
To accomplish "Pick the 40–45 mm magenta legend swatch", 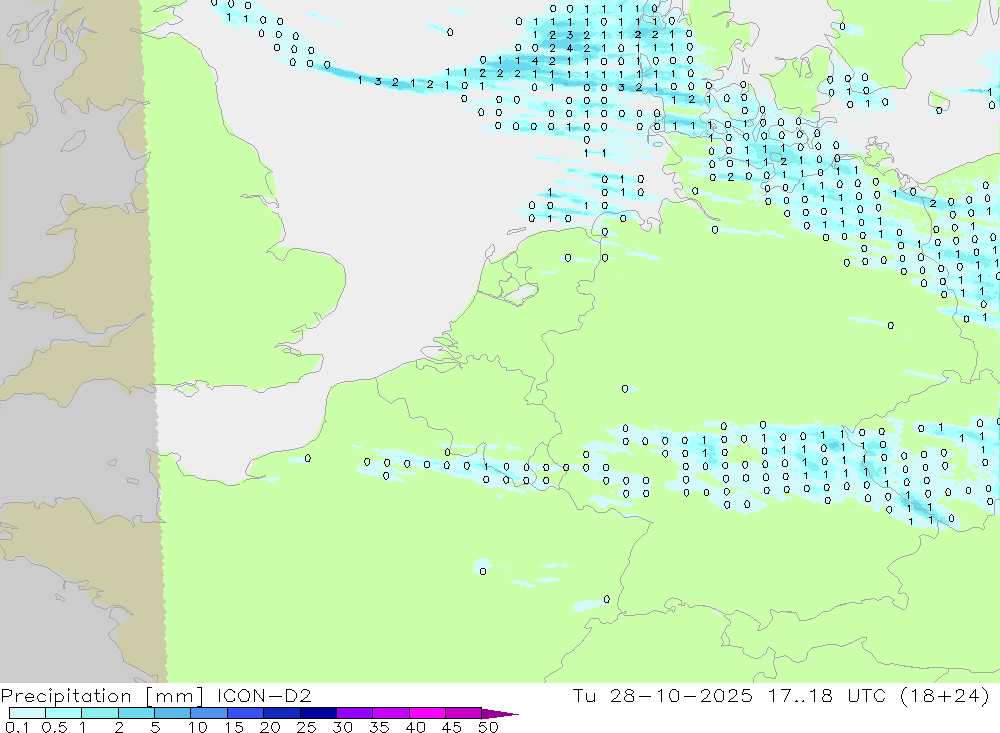I will (x=427, y=713).
